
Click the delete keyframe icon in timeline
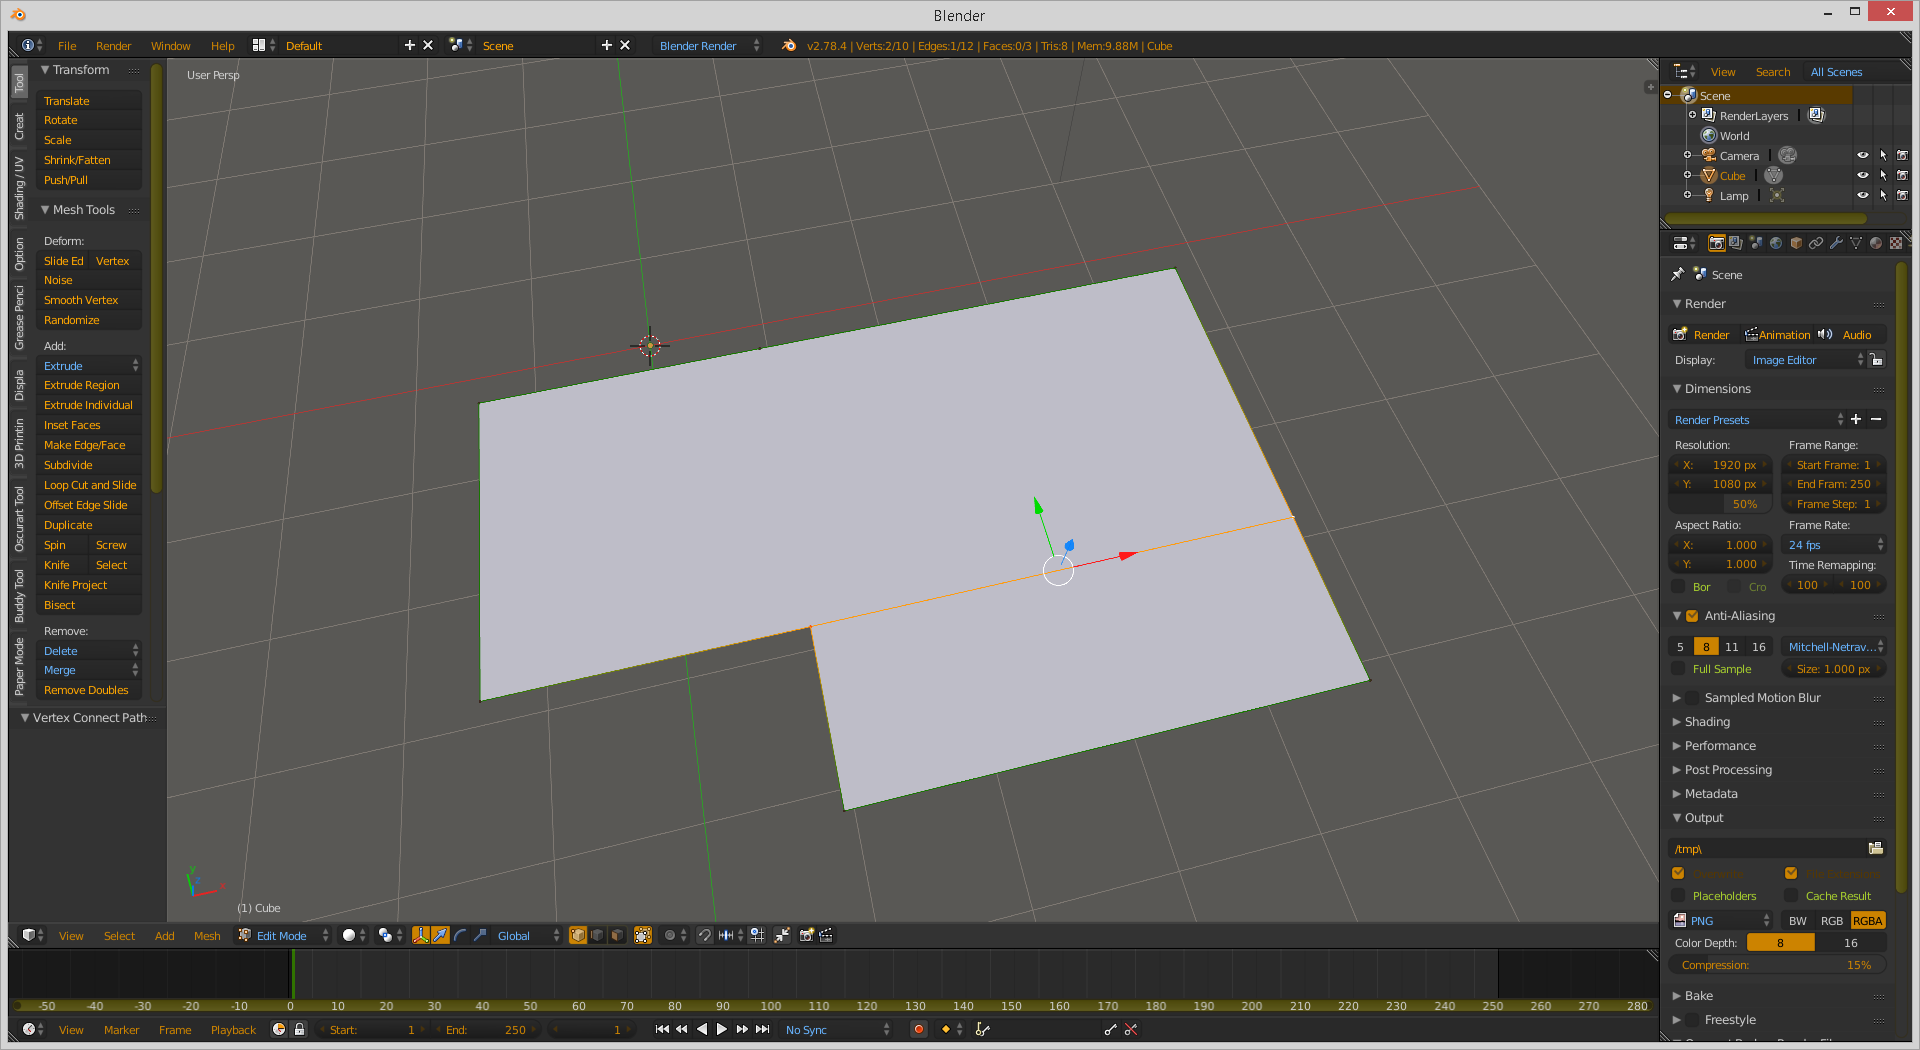point(1131,1029)
